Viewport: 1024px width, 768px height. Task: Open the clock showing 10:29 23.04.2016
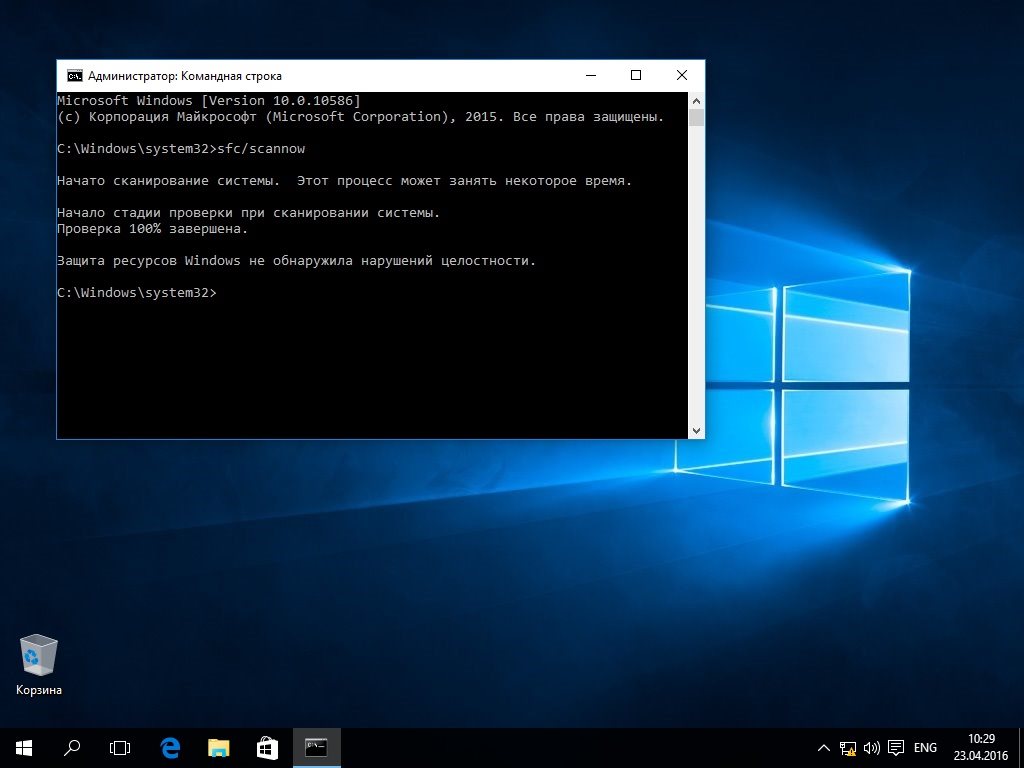coord(981,748)
